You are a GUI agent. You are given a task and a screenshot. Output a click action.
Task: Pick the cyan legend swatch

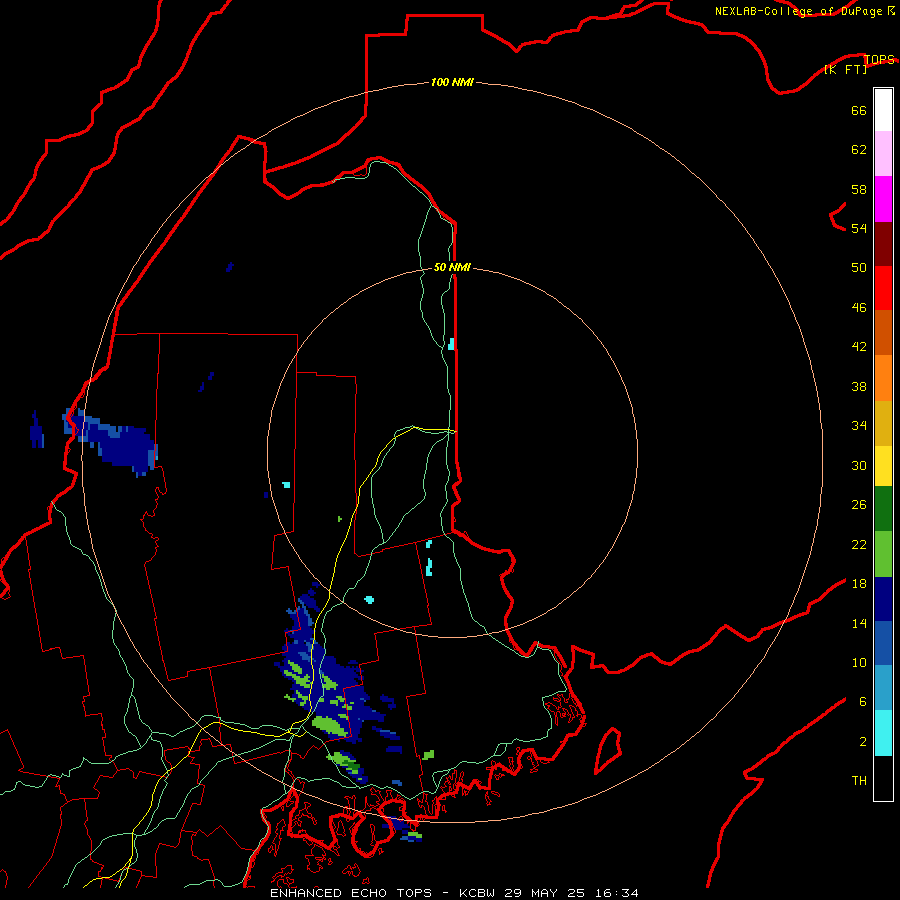click(x=883, y=733)
